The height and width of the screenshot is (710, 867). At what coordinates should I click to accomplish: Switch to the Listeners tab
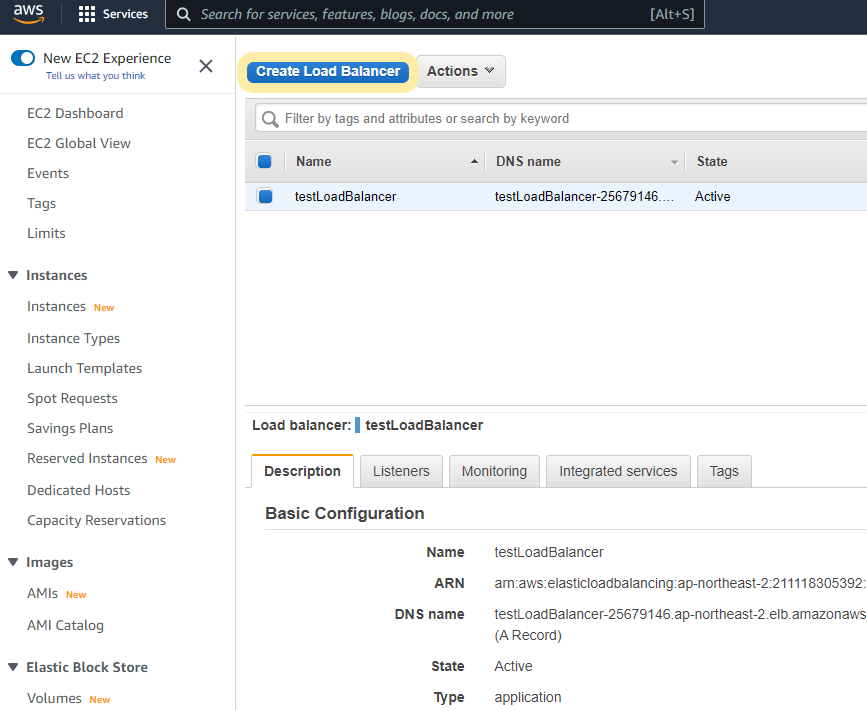(x=401, y=471)
